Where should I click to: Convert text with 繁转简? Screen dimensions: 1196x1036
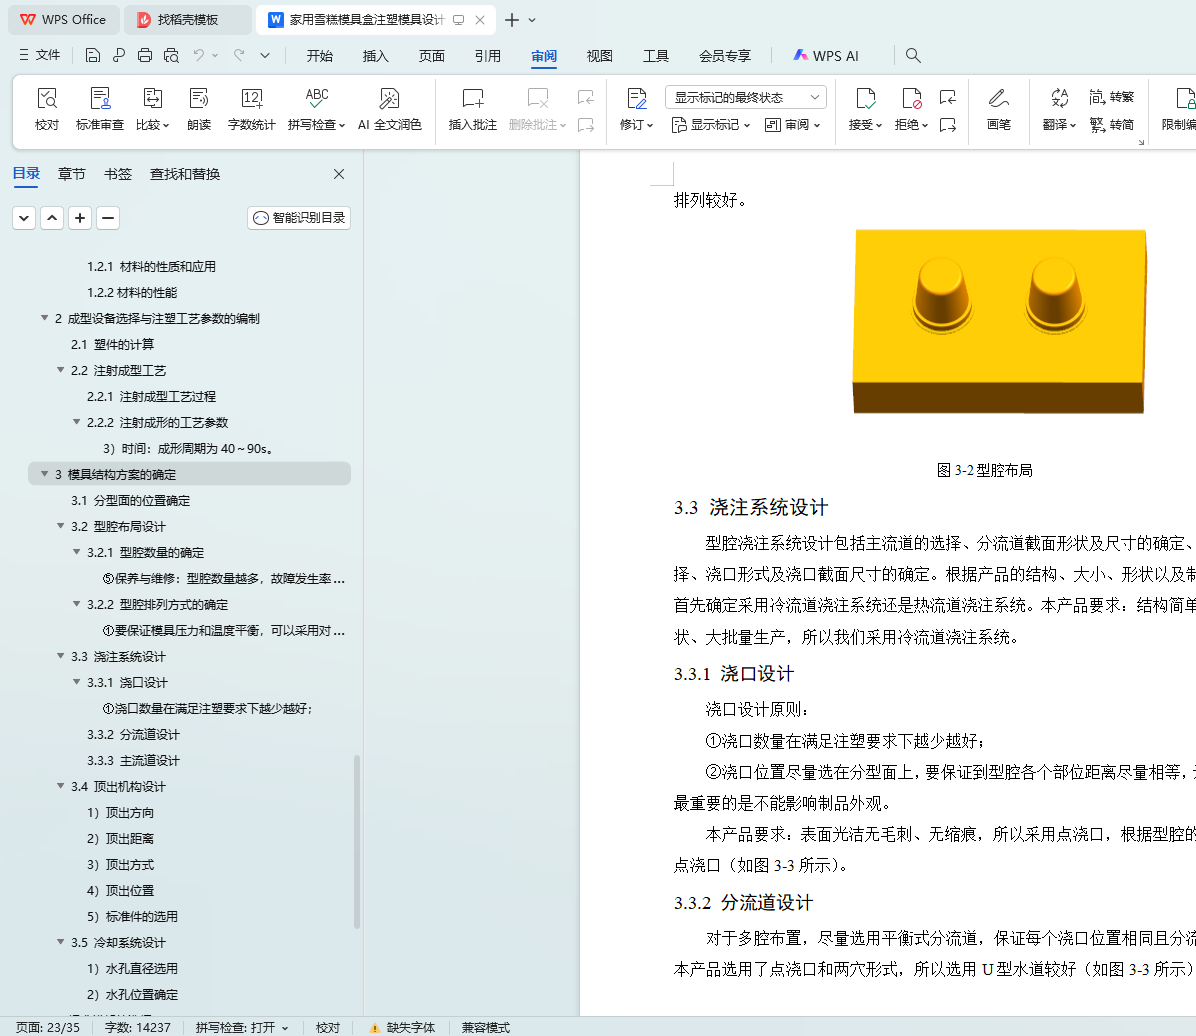click(1111, 124)
